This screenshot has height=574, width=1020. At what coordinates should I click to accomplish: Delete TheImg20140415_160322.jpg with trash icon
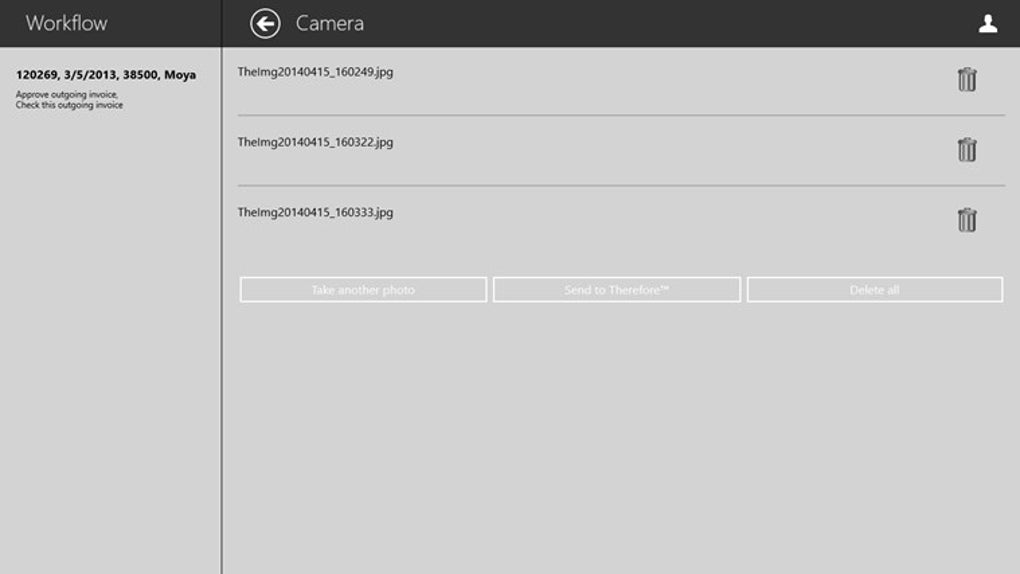[x=967, y=150]
